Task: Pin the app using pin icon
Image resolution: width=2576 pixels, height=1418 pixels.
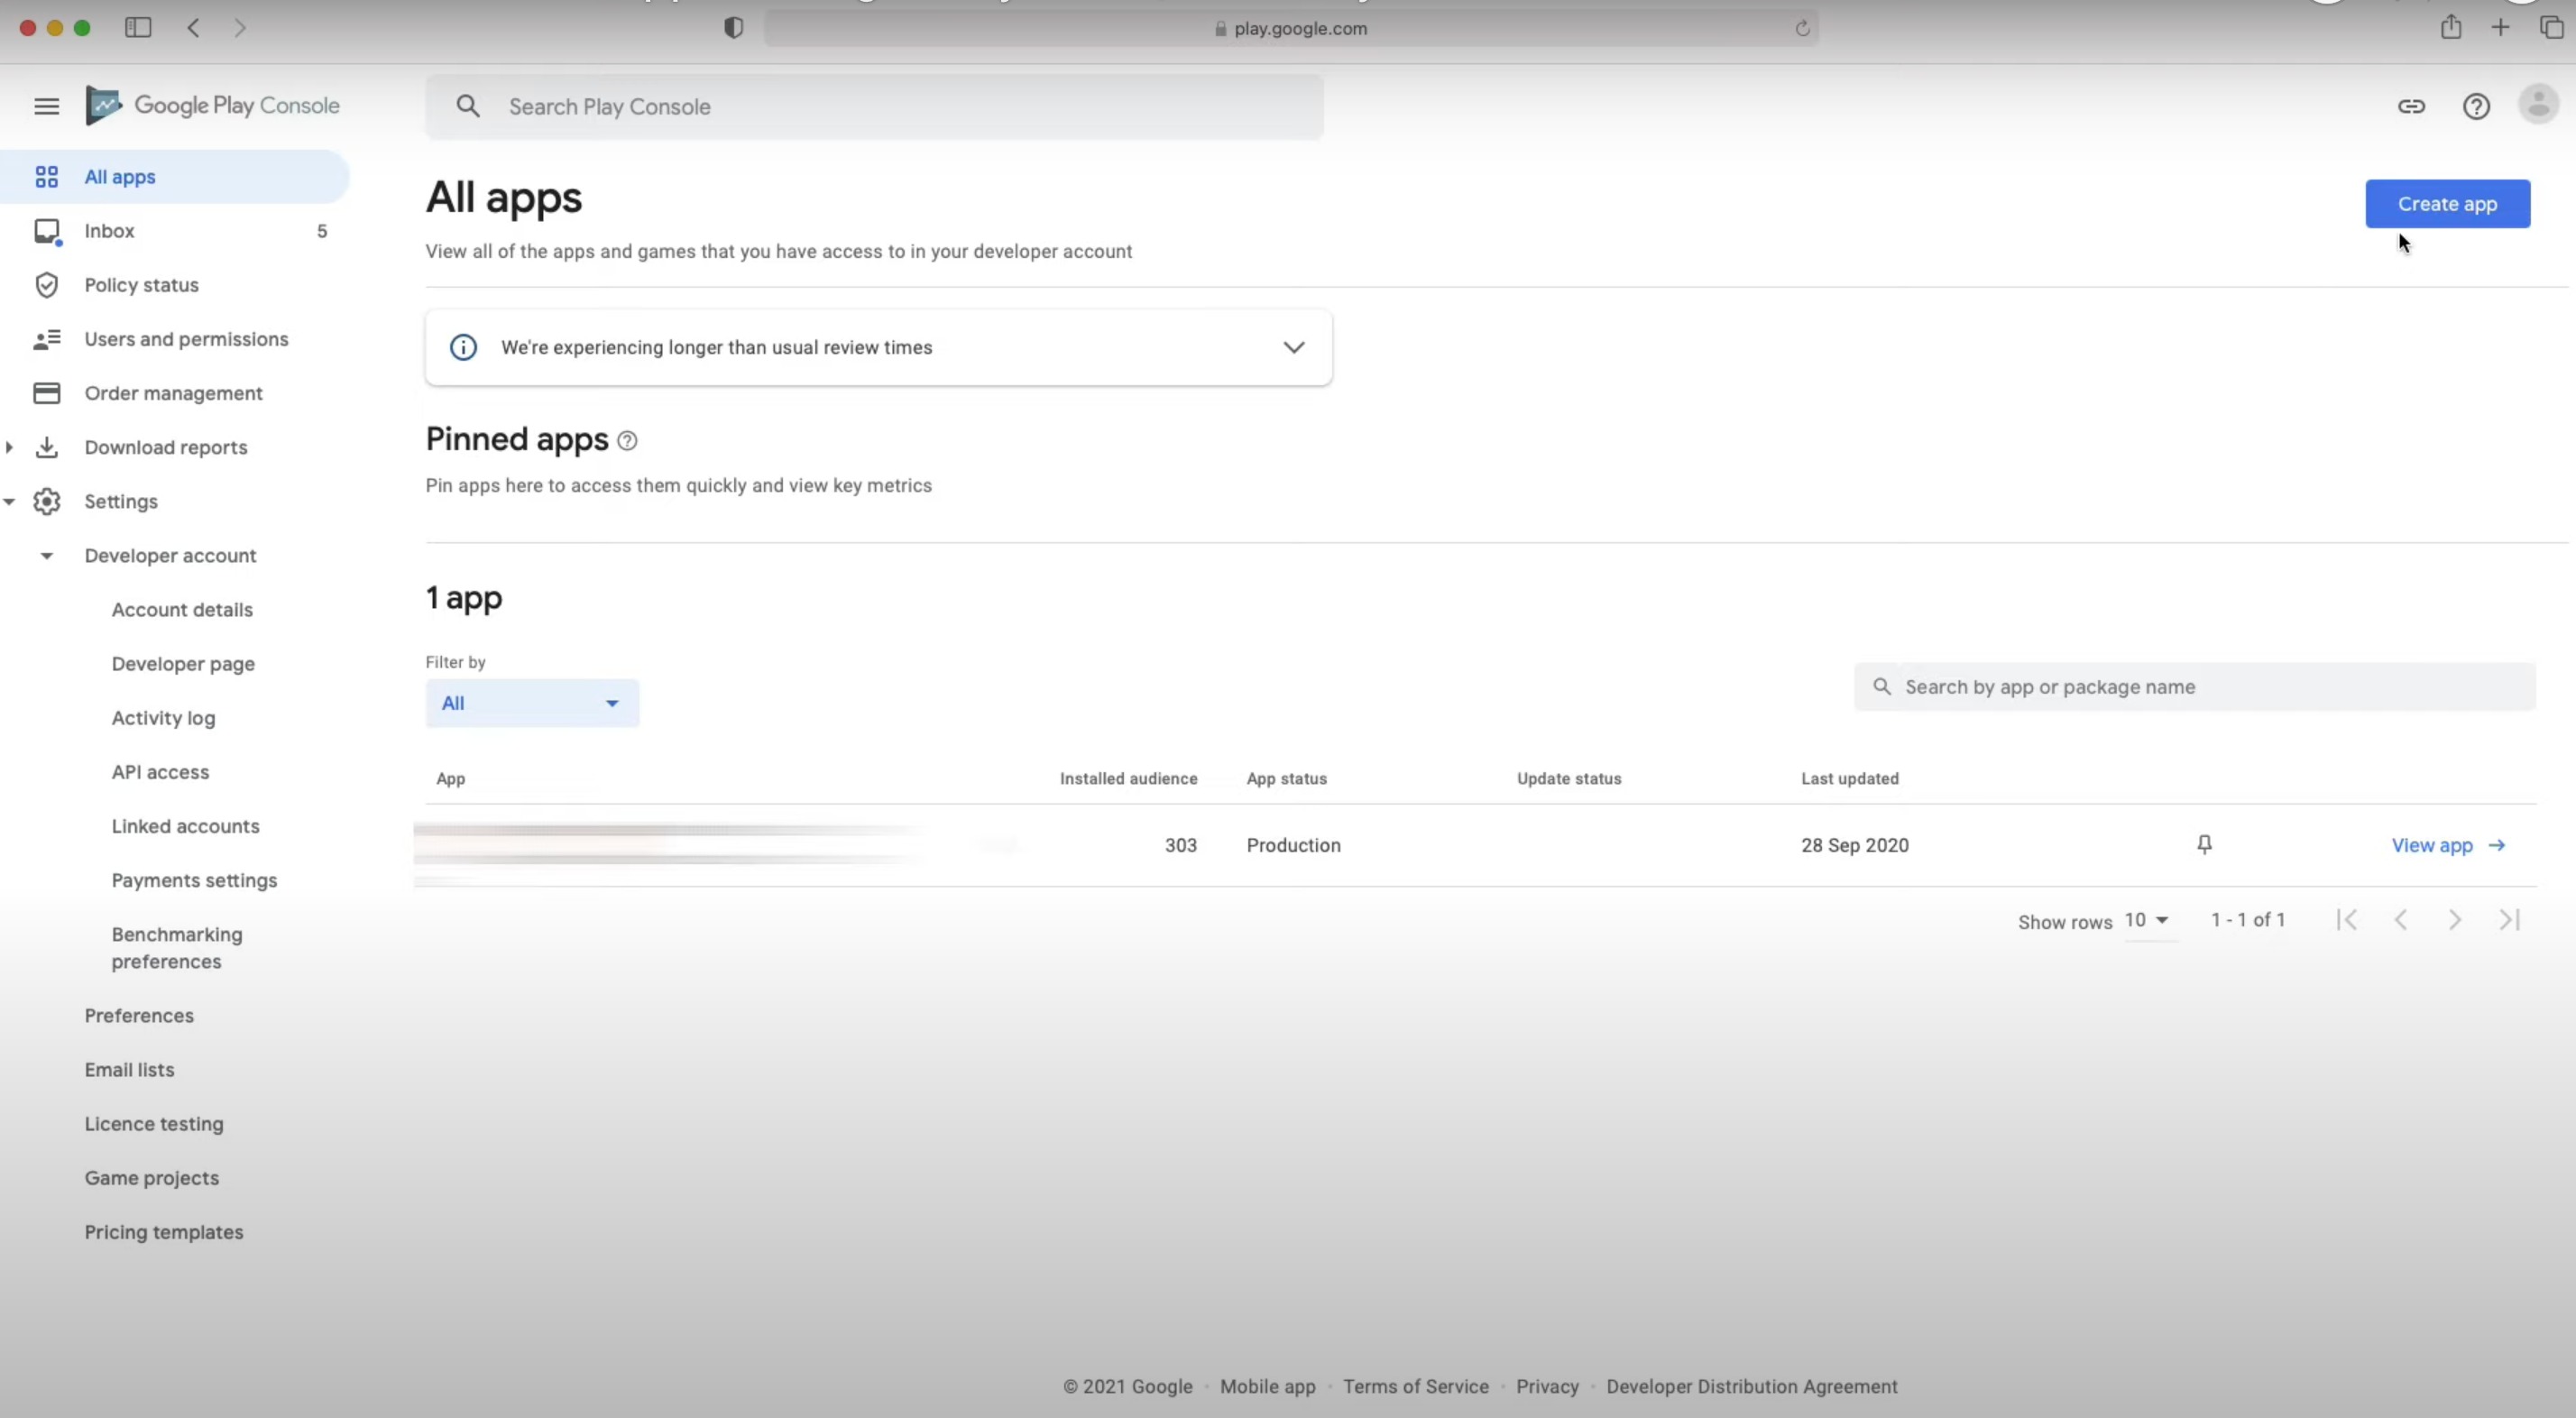Action: 2204,845
